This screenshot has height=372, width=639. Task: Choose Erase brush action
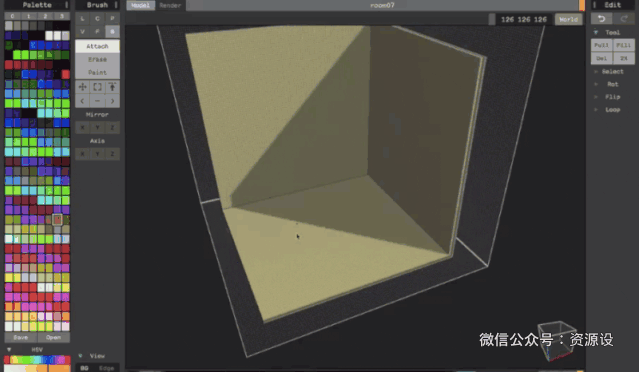(97, 59)
